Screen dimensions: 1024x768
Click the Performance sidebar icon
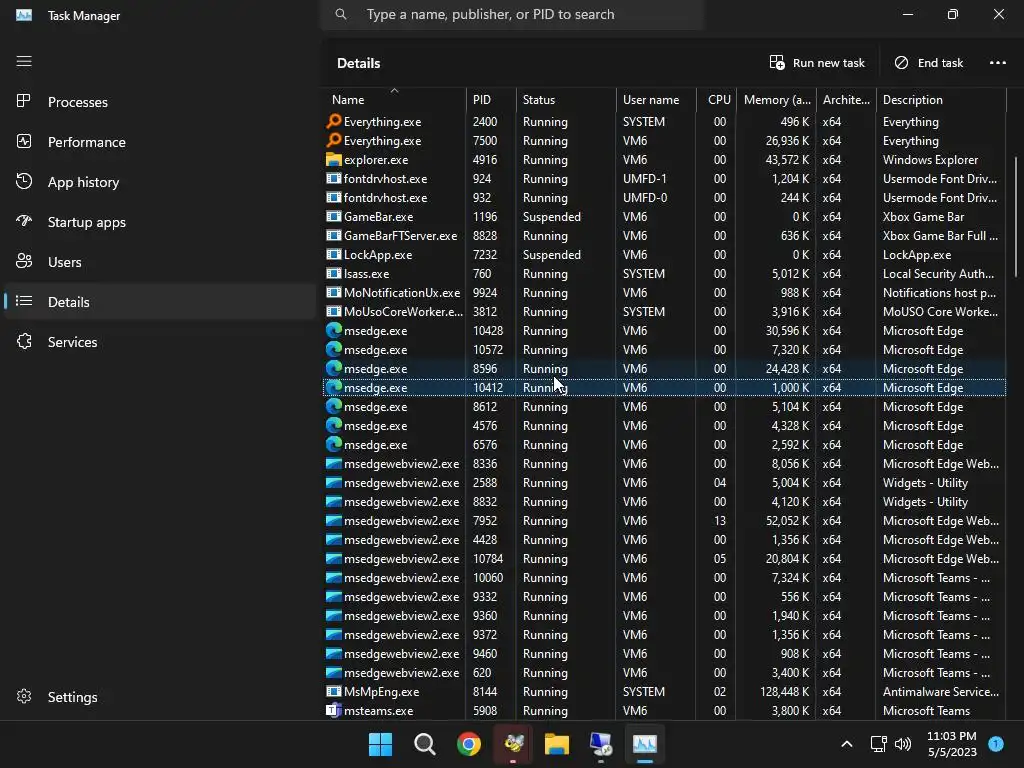24,141
